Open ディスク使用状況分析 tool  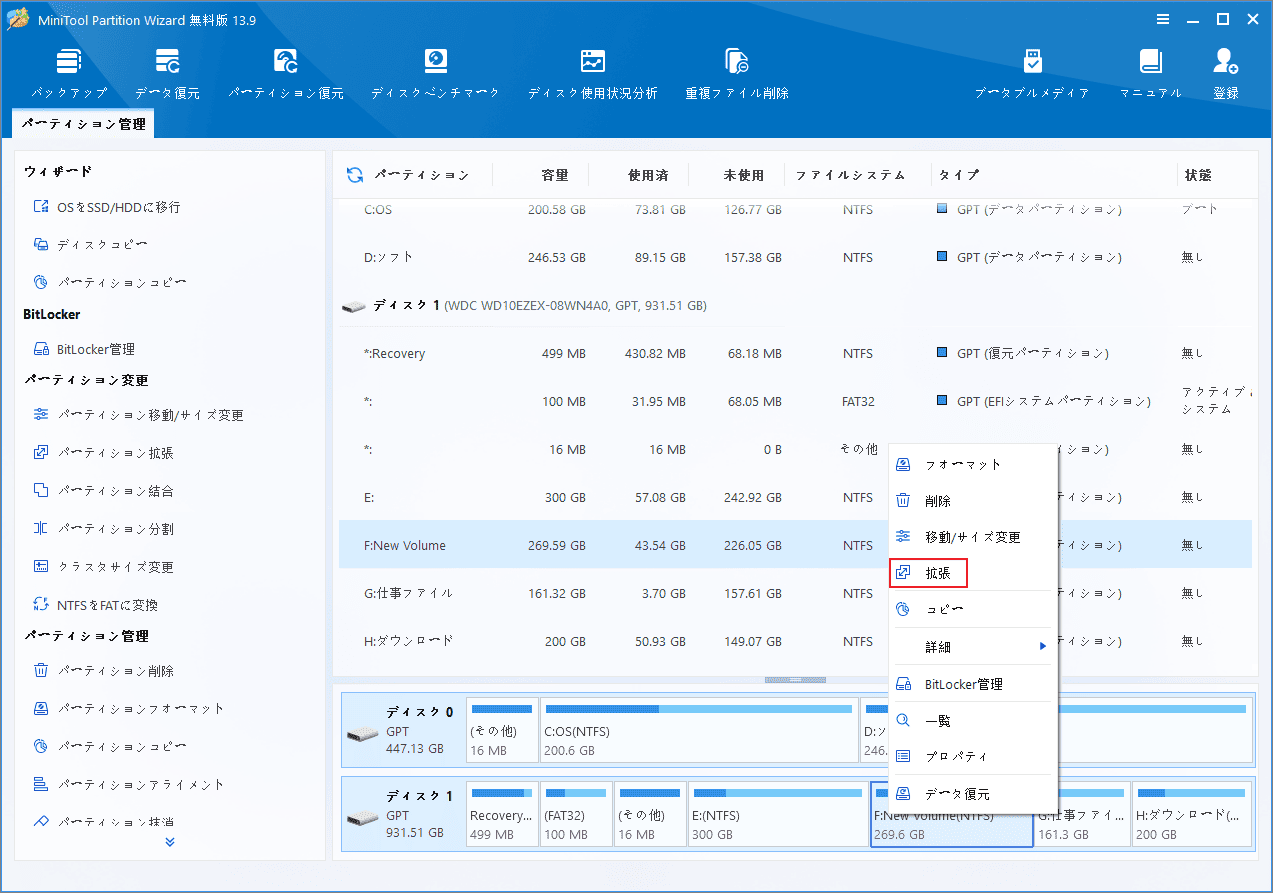(x=593, y=73)
